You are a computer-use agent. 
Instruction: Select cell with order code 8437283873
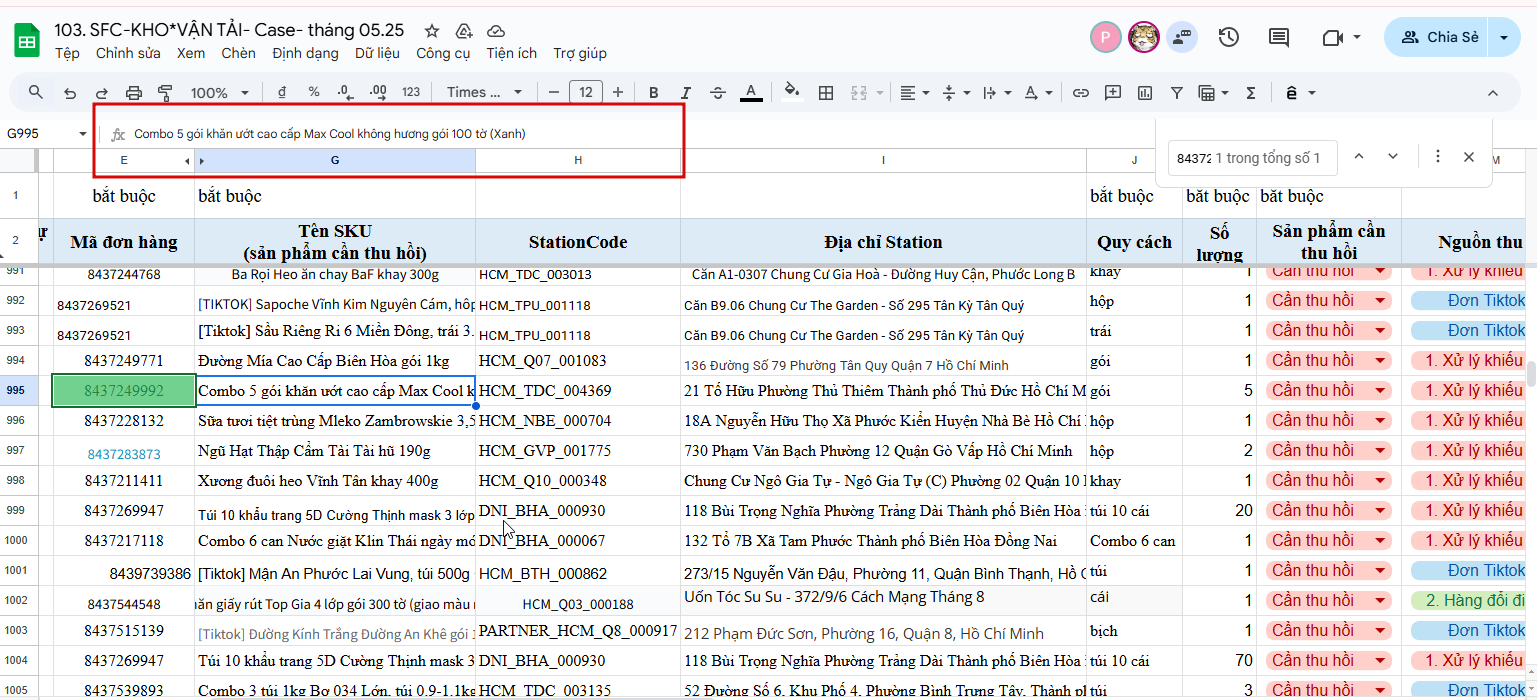(124, 453)
